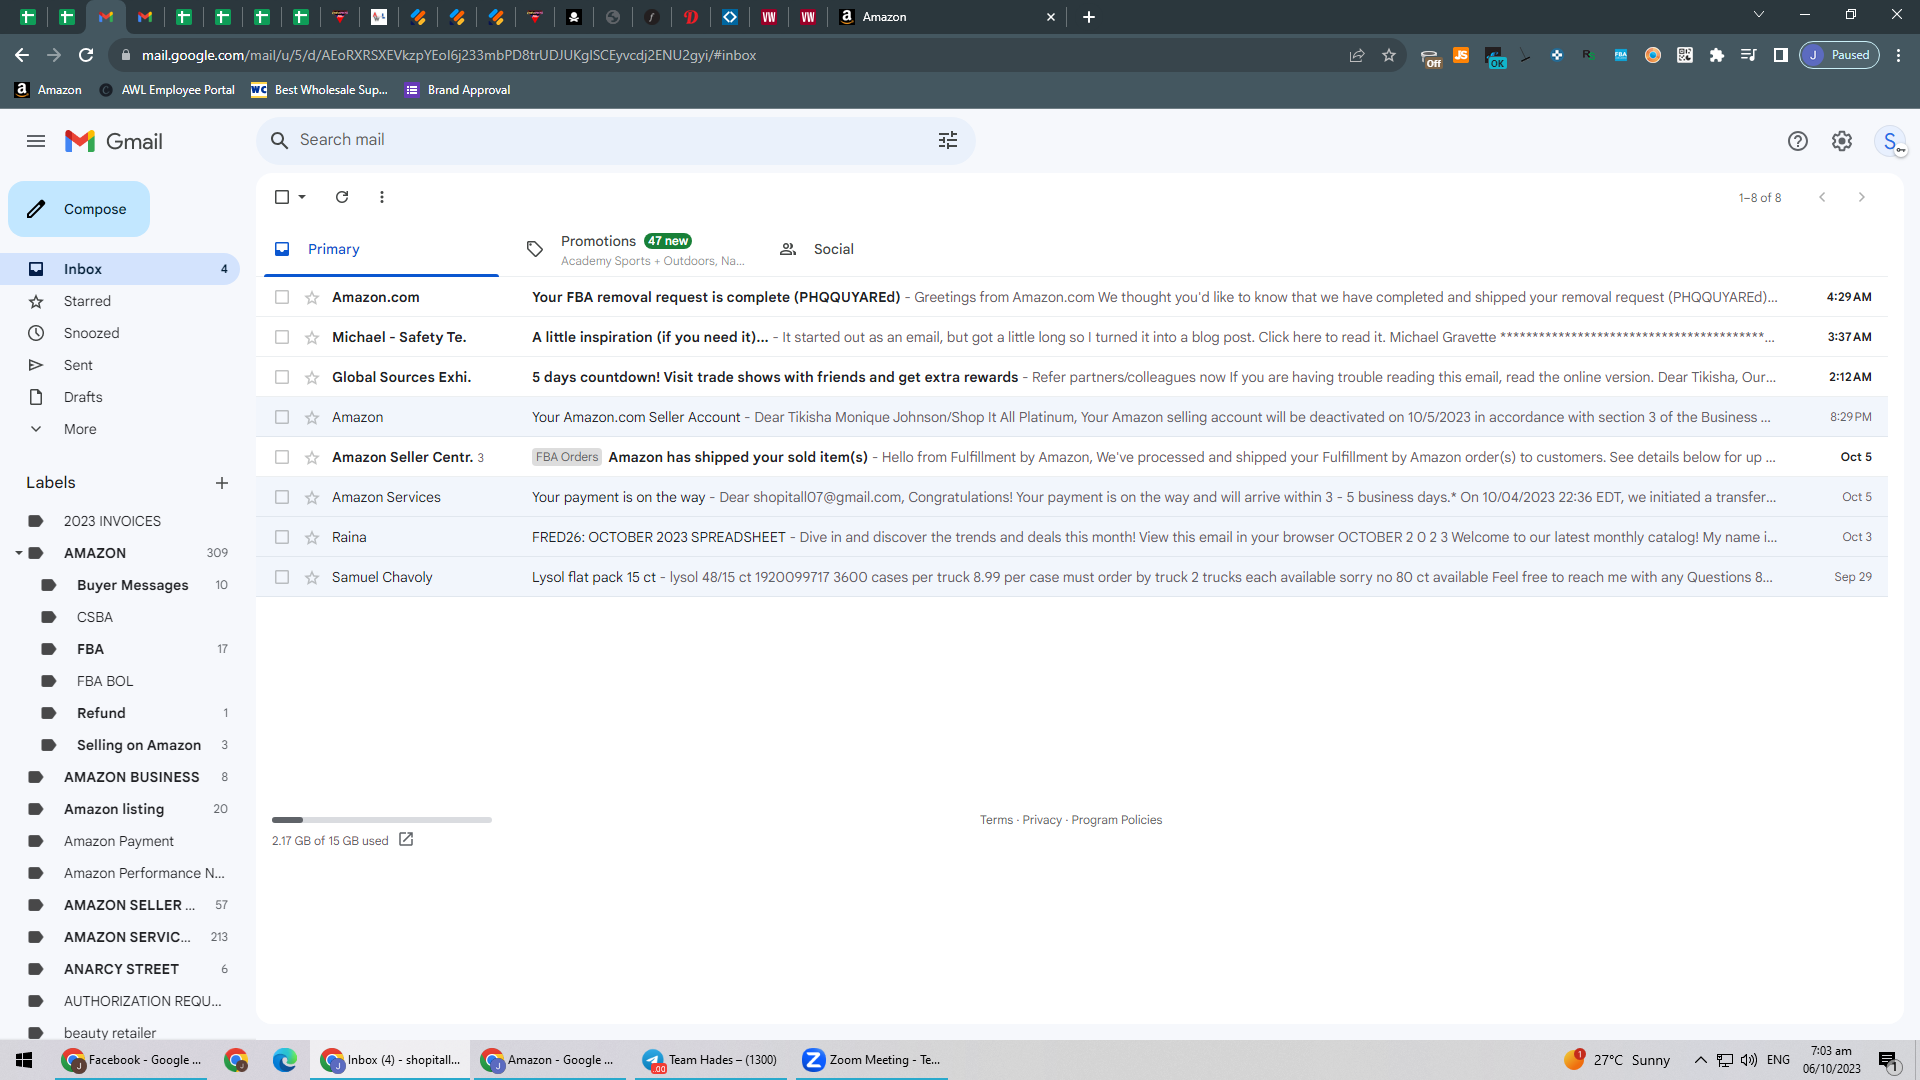
Task: Go to newer messages arrow
Action: click(1822, 197)
